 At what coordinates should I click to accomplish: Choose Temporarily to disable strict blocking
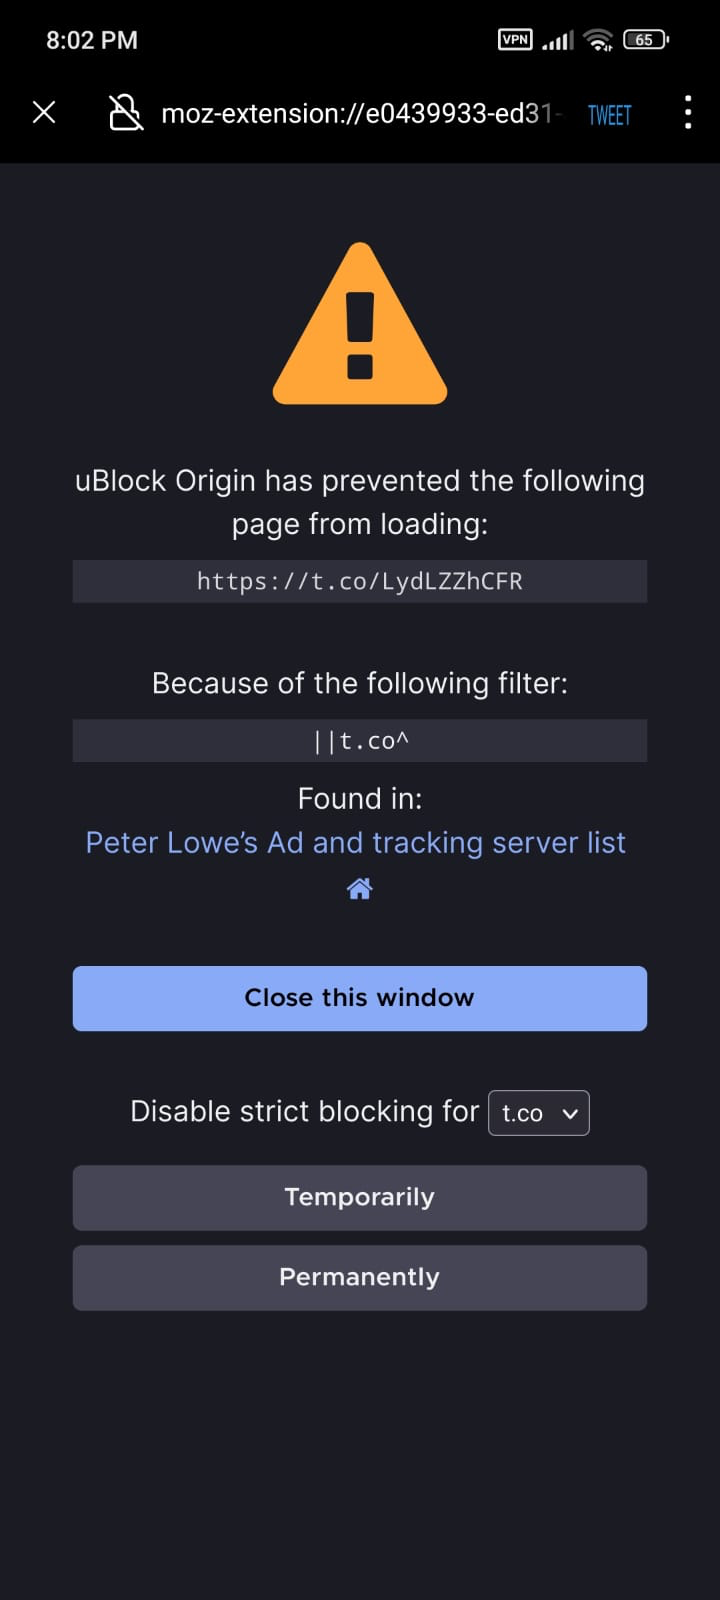click(359, 1197)
